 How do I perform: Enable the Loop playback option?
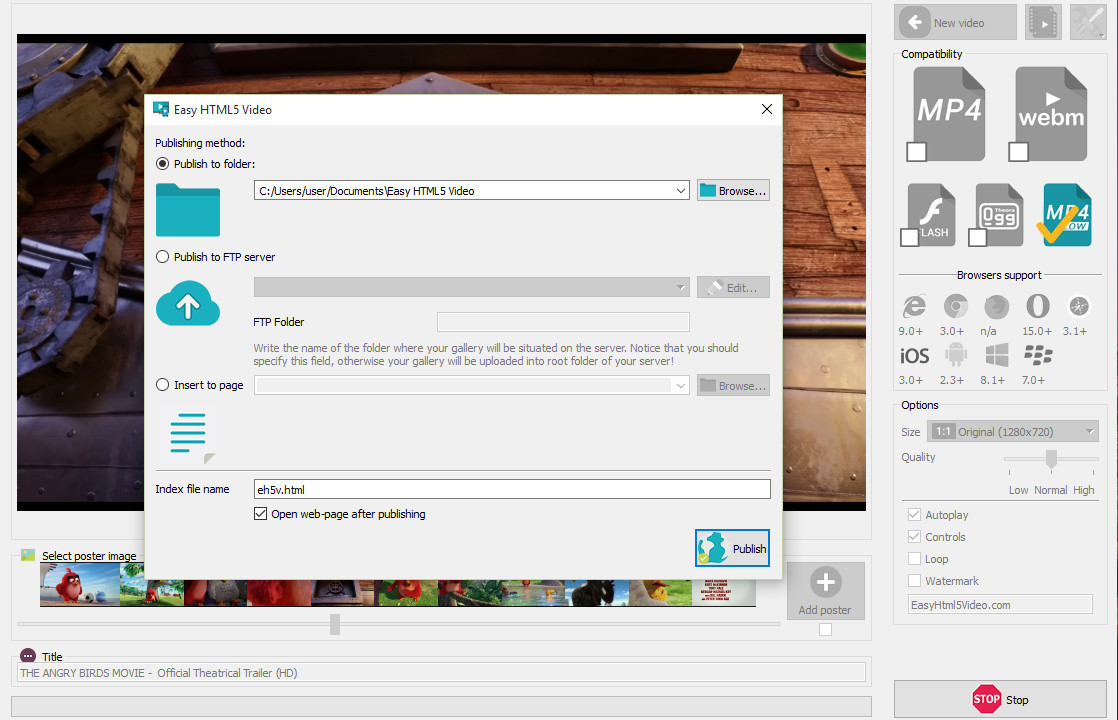pyautogui.click(x=913, y=558)
